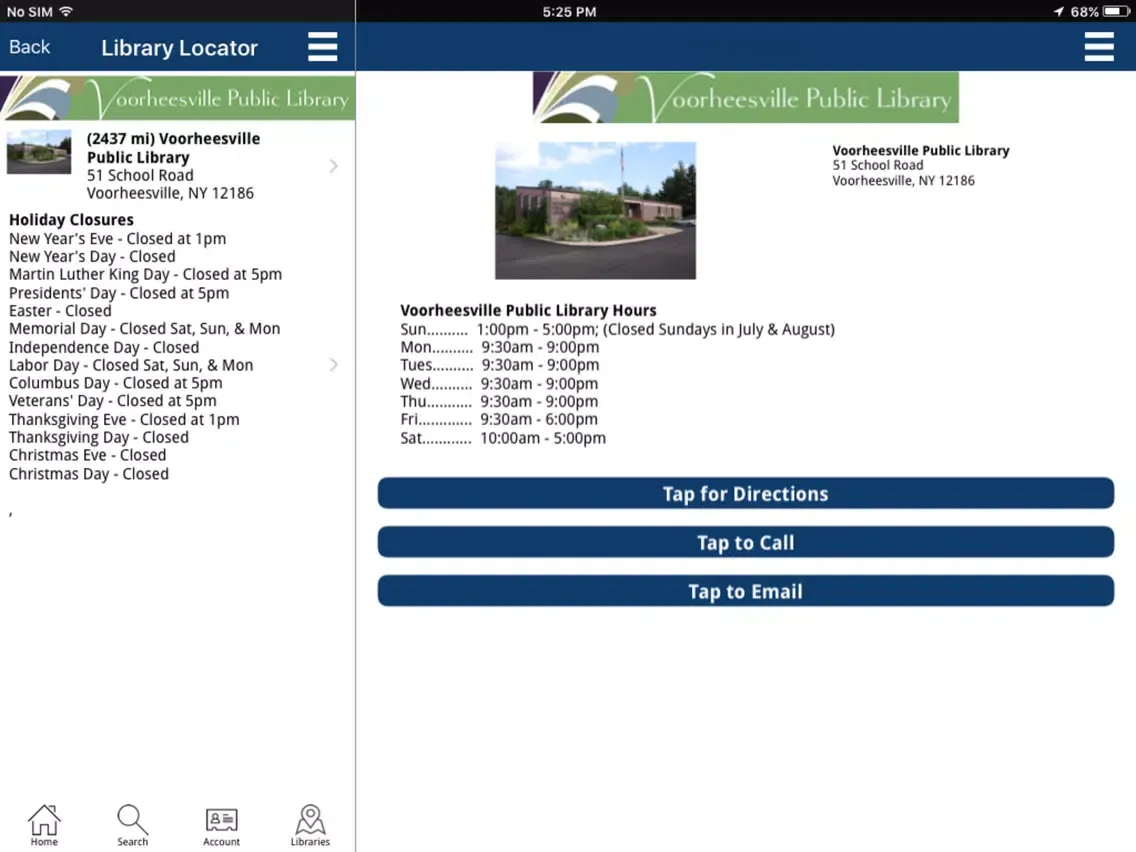Viewport: 1136px width, 852px height.
Task: Select the Libraries tab
Action: click(x=310, y=825)
